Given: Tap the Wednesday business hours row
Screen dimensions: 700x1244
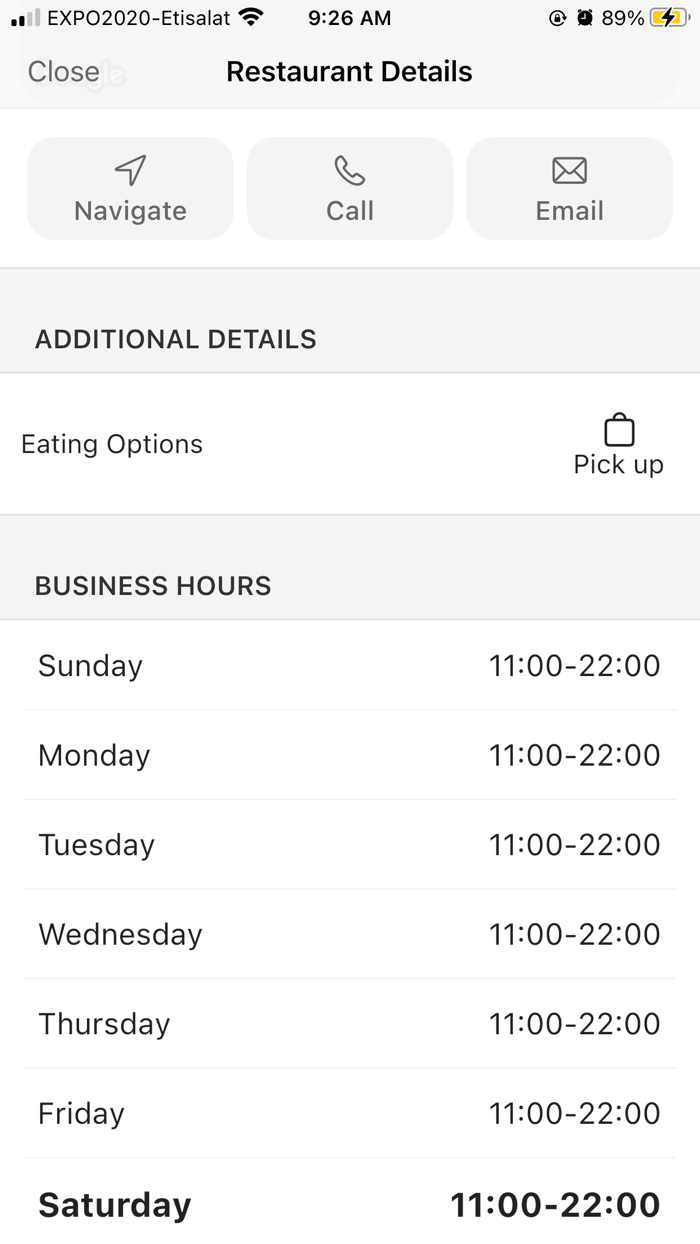Looking at the screenshot, I should tap(350, 934).
